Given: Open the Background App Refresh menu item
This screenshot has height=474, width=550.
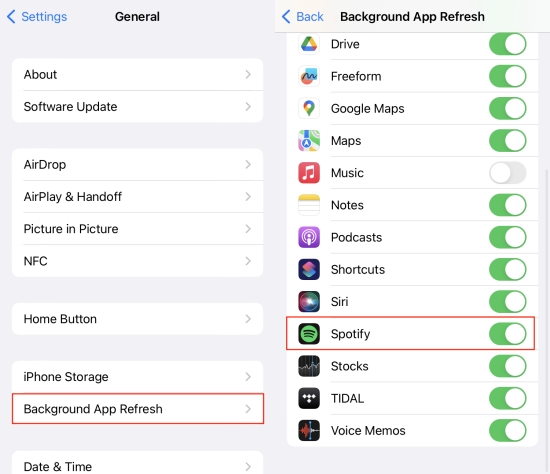Looking at the screenshot, I should (x=138, y=409).
